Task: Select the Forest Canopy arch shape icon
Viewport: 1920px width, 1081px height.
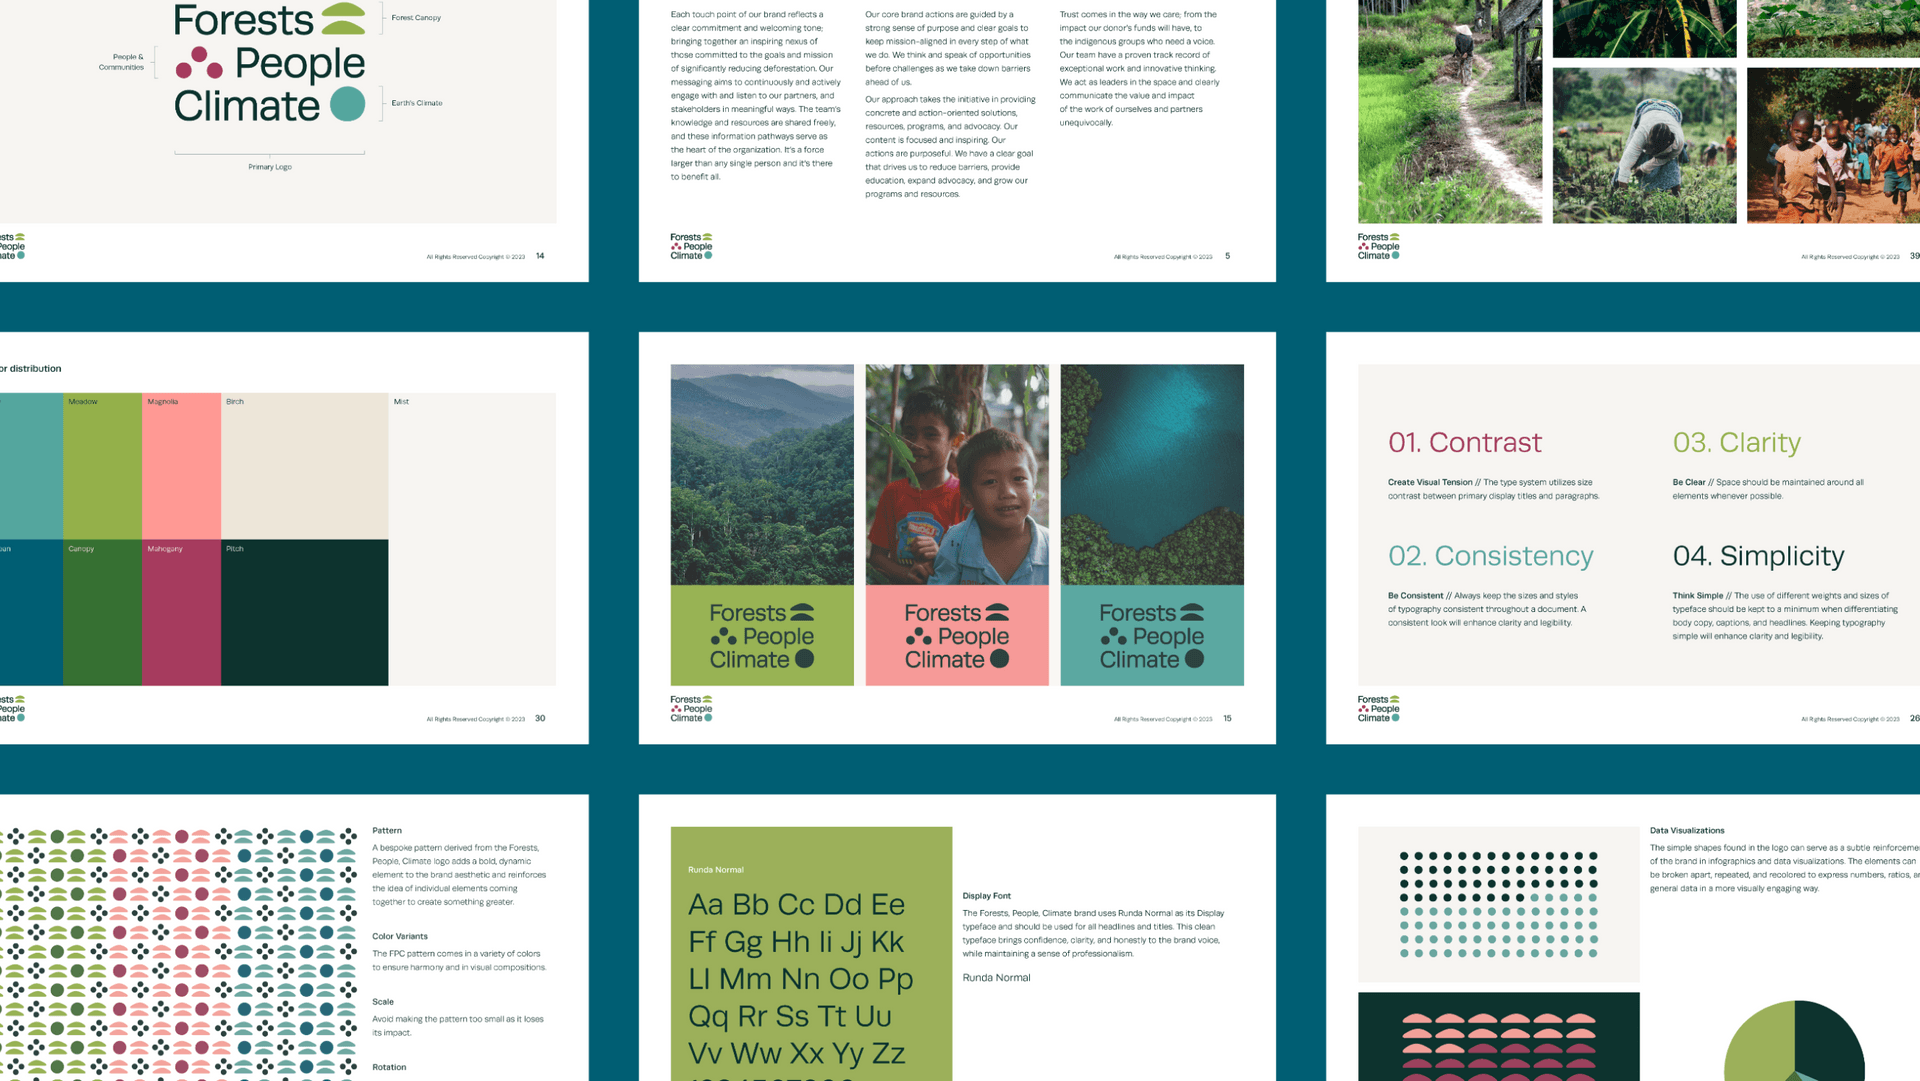Action: click(343, 17)
